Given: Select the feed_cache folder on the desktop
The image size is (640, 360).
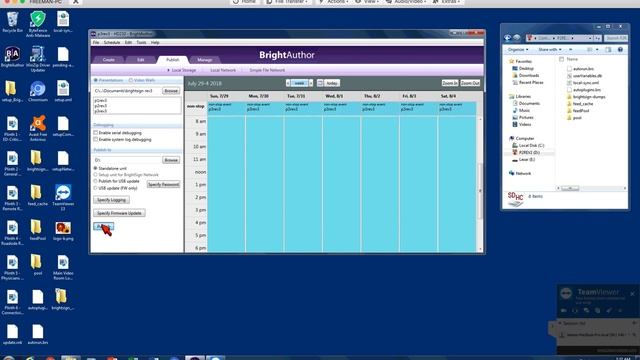Looking at the screenshot, I should coord(38,196).
